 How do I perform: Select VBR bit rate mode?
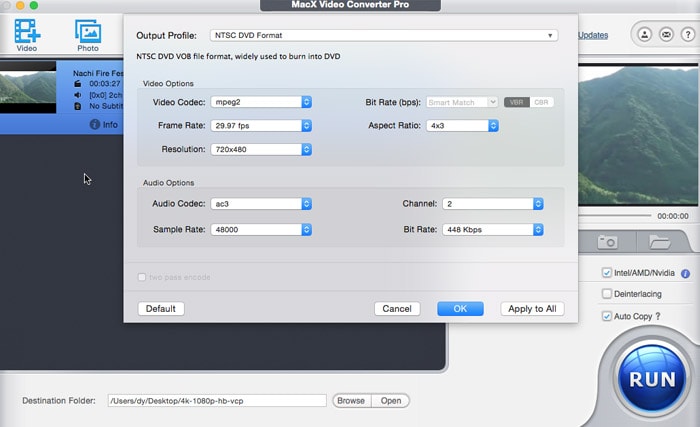[x=517, y=102]
